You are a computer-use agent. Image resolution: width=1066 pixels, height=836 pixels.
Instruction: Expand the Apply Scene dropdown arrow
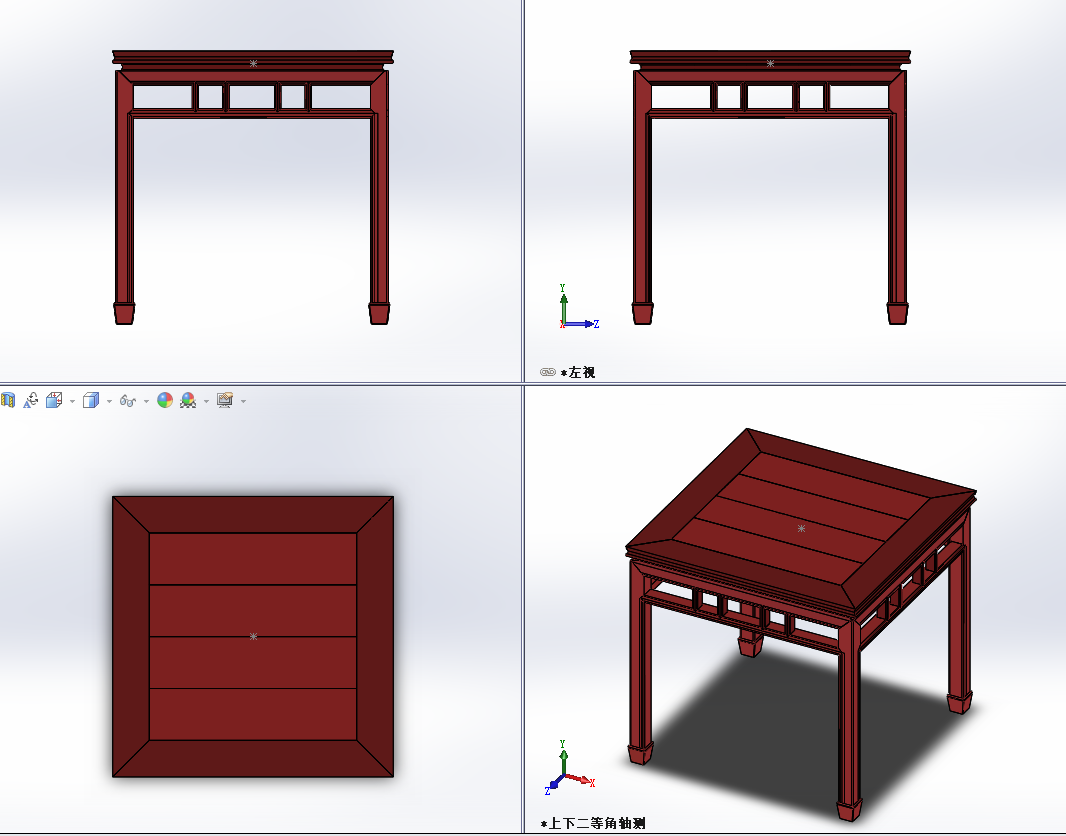tap(206, 402)
